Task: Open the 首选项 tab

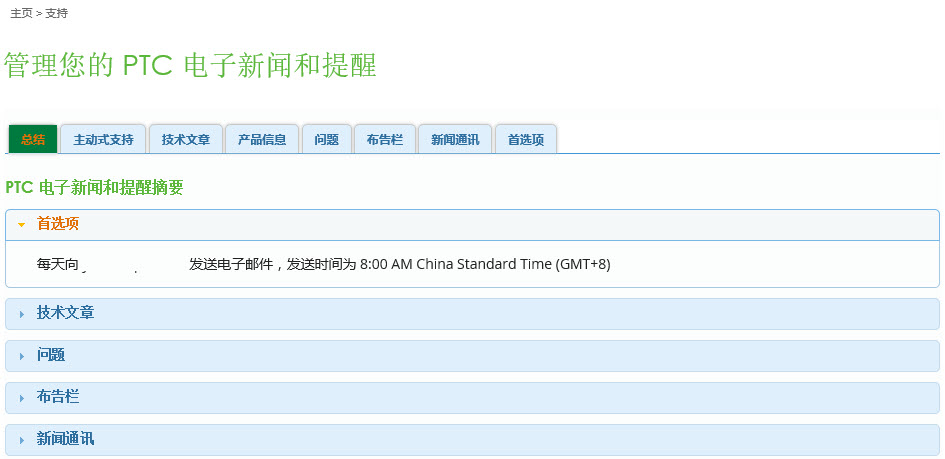Action: [526, 140]
